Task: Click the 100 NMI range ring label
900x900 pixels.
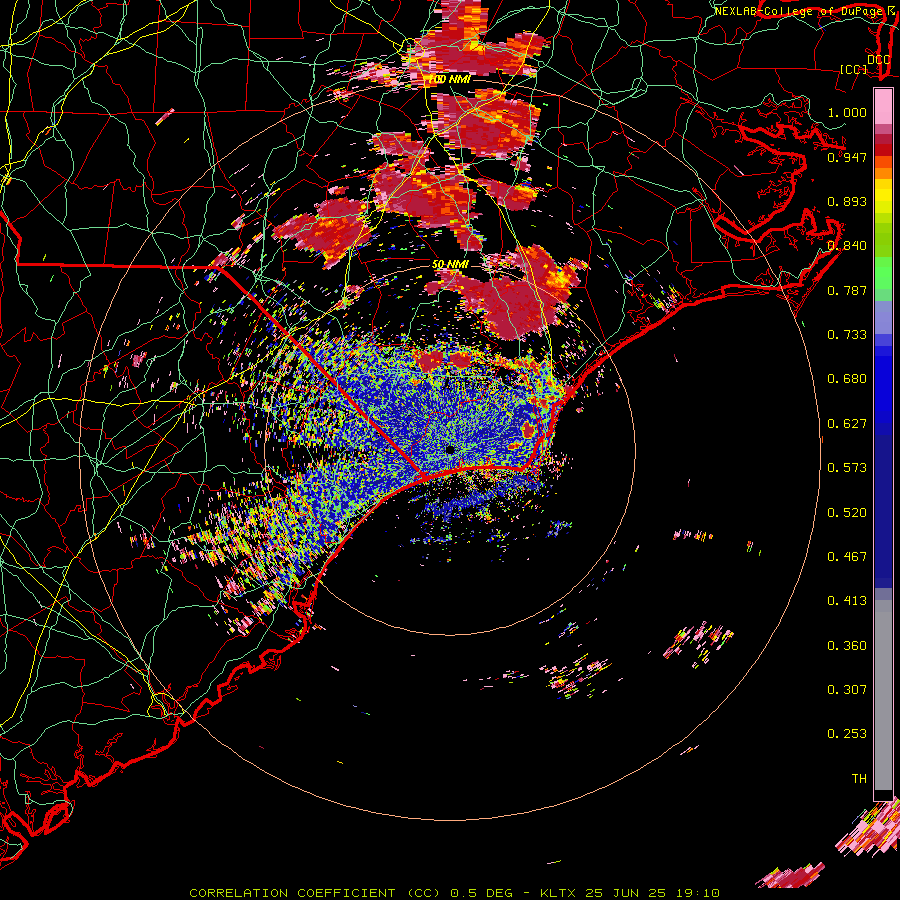Action: click(449, 79)
